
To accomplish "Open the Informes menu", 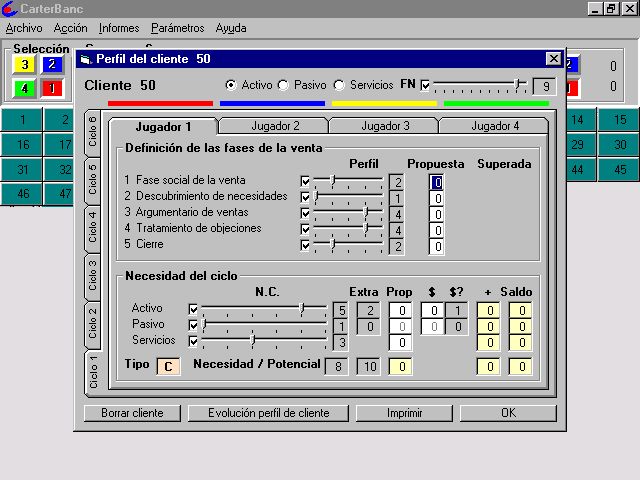I will (x=119, y=28).
